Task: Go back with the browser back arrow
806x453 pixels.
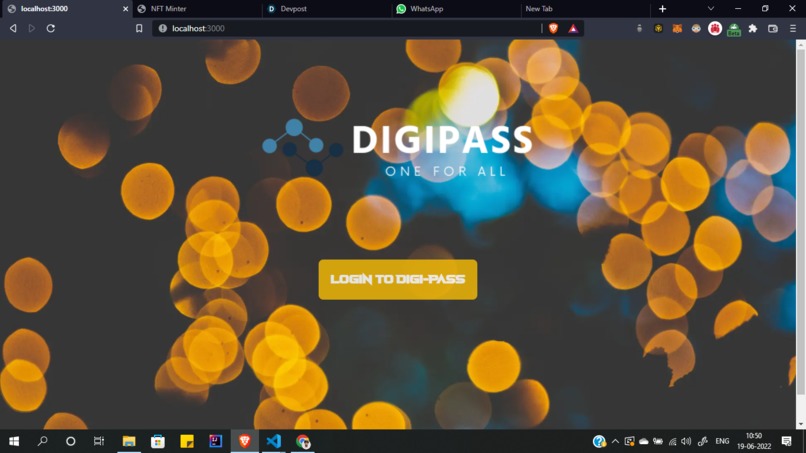Action: coord(13,28)
